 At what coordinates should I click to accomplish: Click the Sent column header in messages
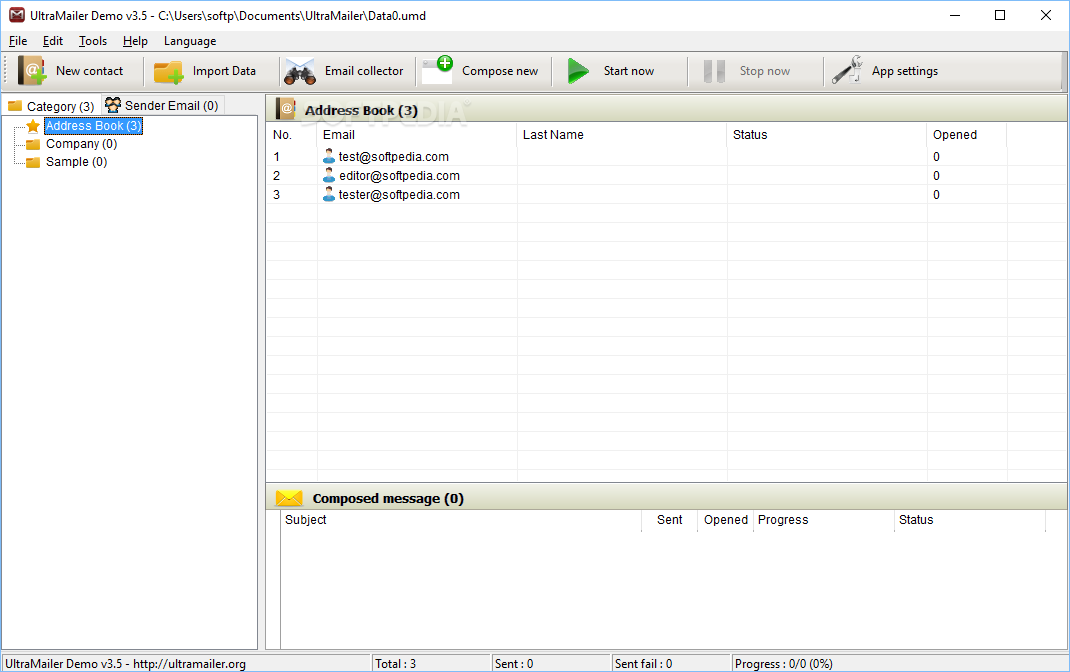click(x=669, y=520)
